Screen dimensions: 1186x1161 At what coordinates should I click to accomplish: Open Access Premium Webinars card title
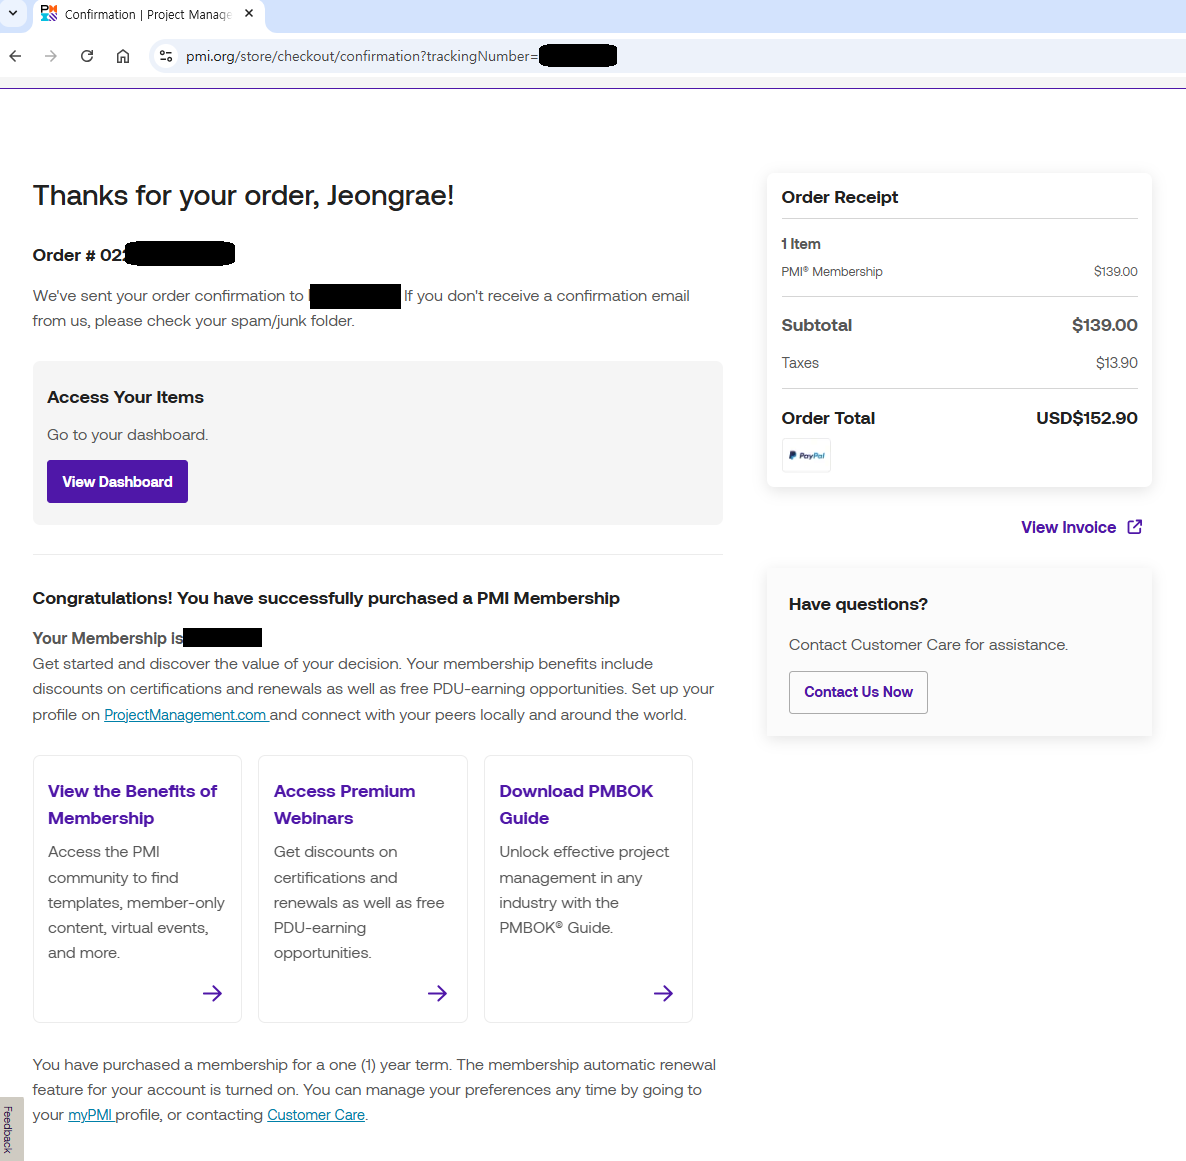click(x=344, y=804)
